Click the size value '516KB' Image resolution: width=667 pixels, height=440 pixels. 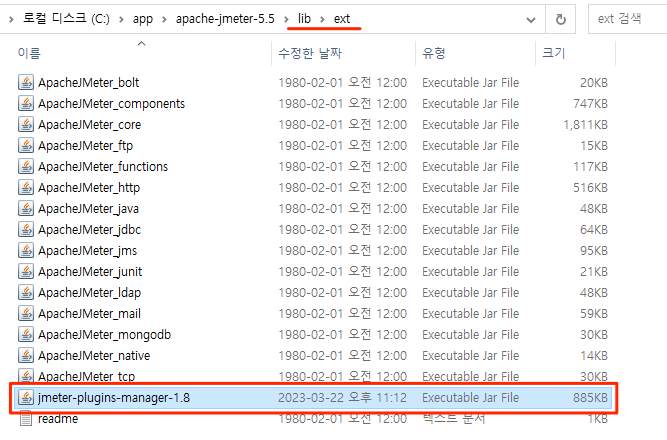pyautogui.click(x=590, y=188)
